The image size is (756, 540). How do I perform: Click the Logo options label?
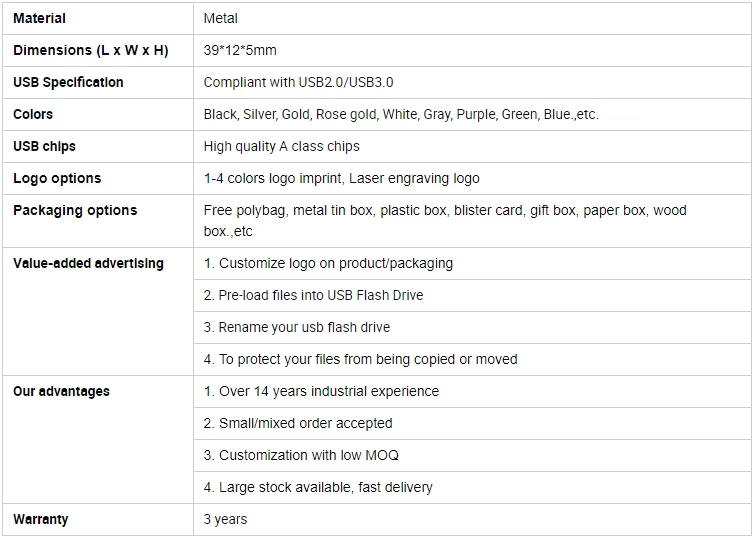click(57, 178)
